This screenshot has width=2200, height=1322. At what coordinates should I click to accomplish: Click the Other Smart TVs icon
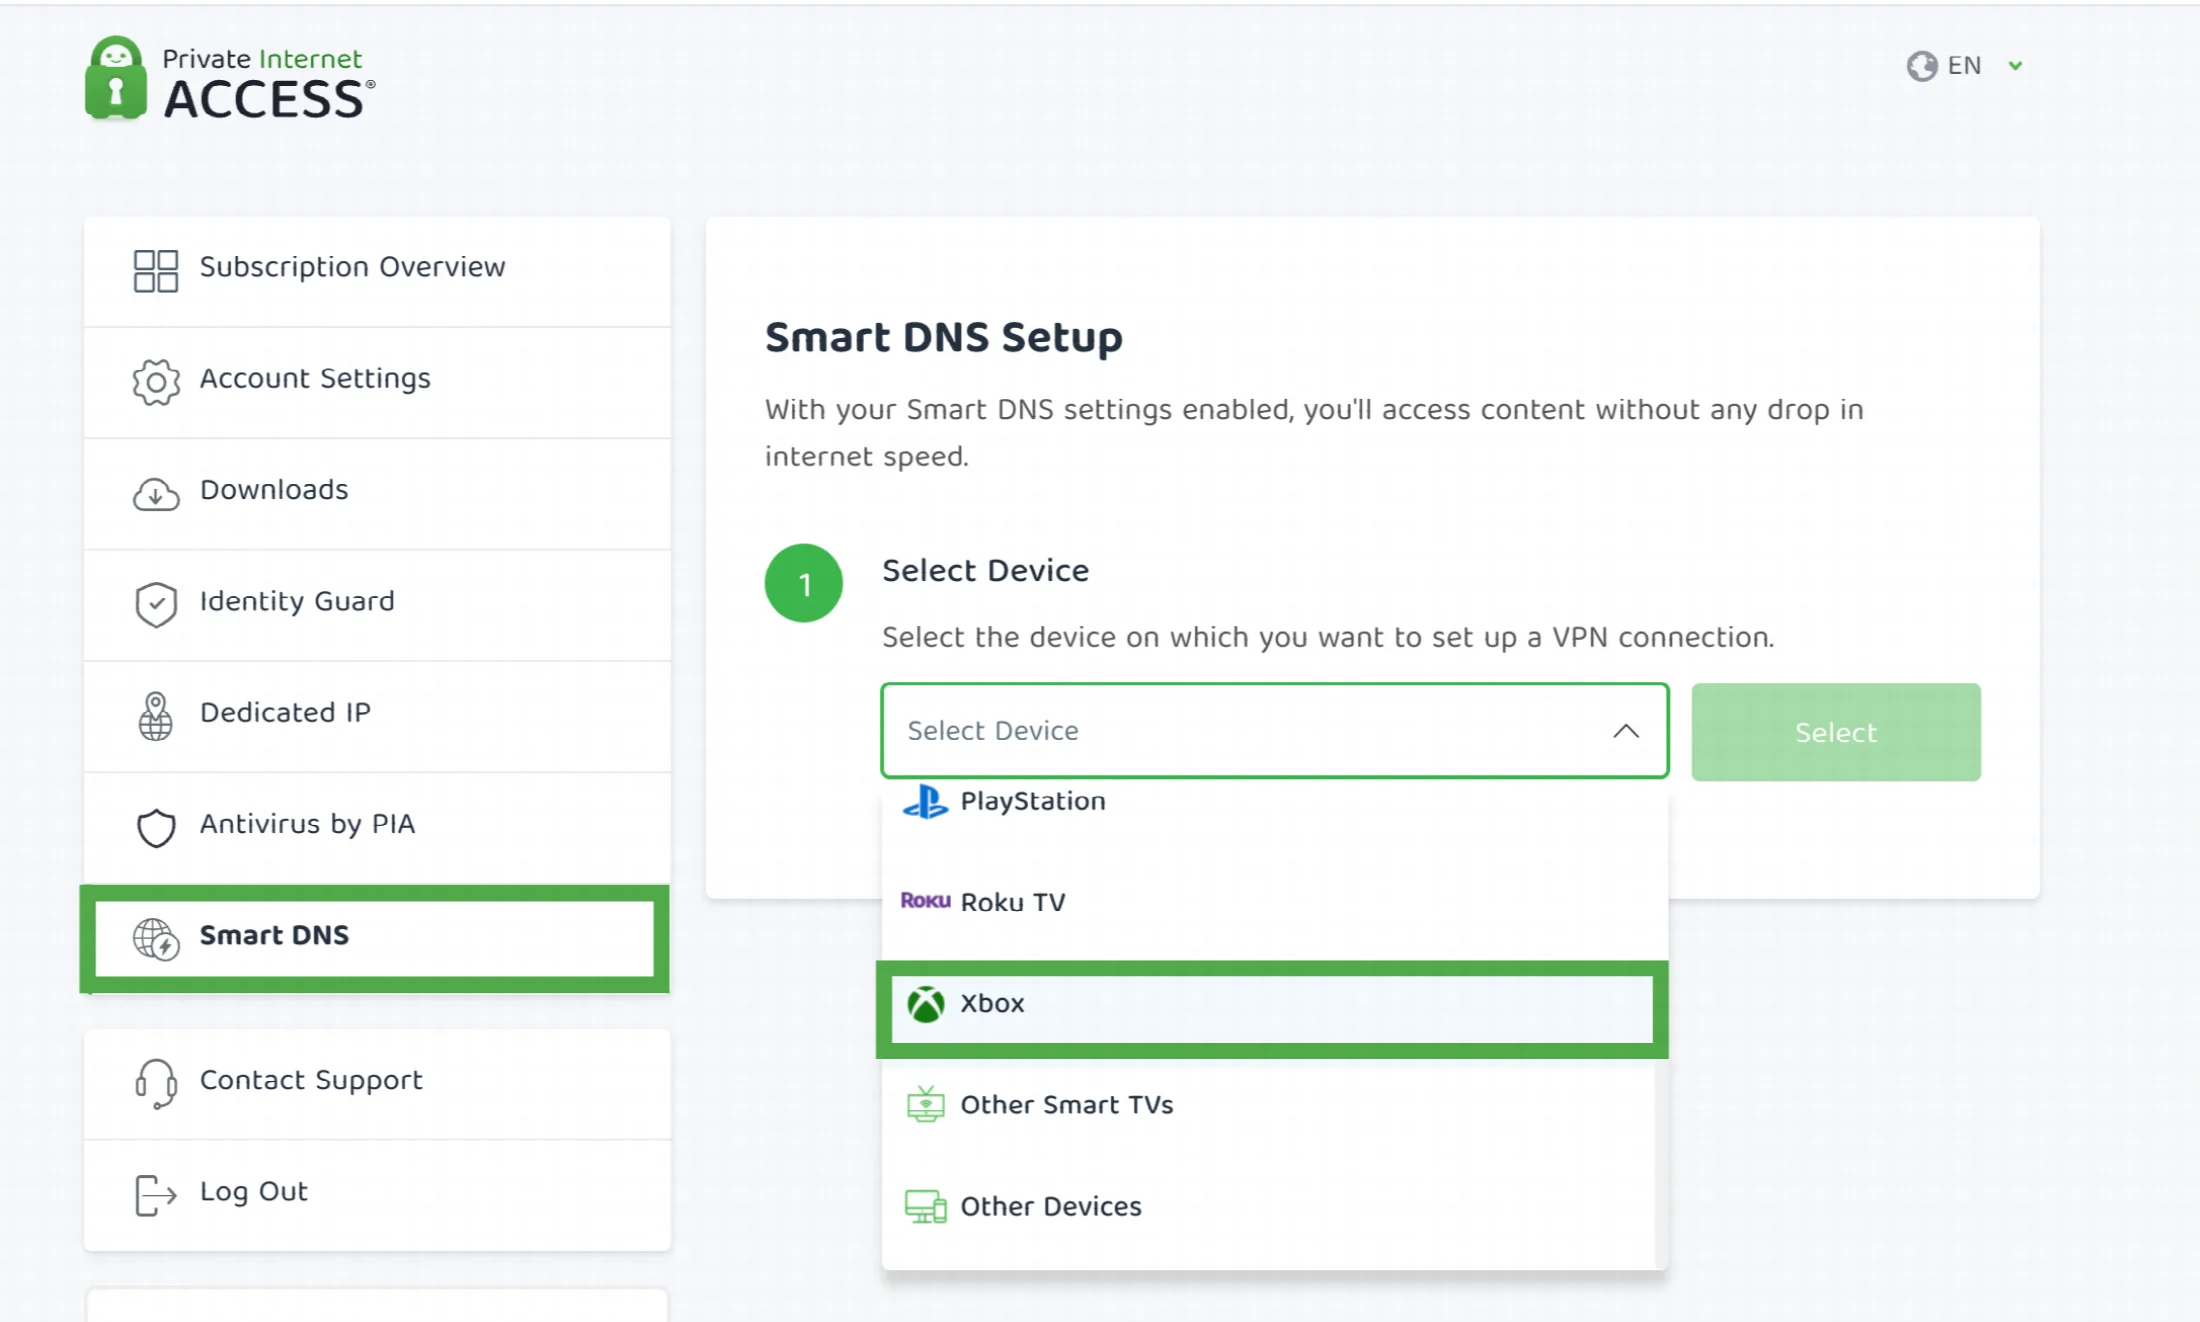(926, 1104)
